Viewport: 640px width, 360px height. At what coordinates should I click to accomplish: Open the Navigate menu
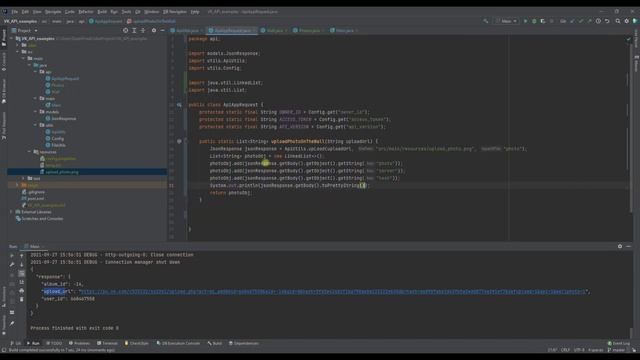(53, 12)
